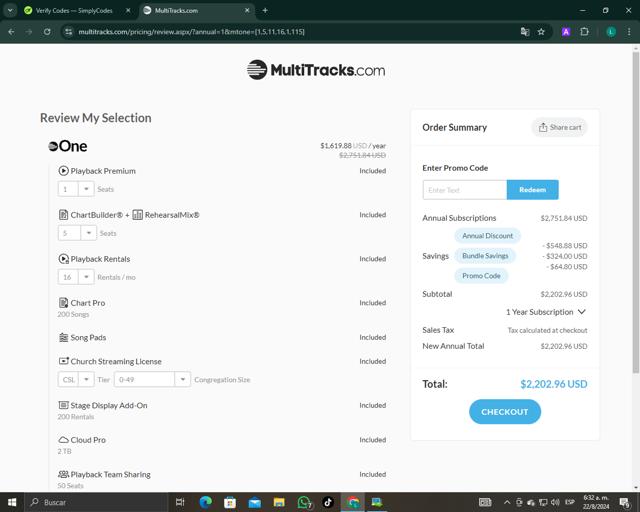The height and width of the screenshot is (512, 640).
Task: Click the Song Pads icon
Action: click(x=63, y=337)
